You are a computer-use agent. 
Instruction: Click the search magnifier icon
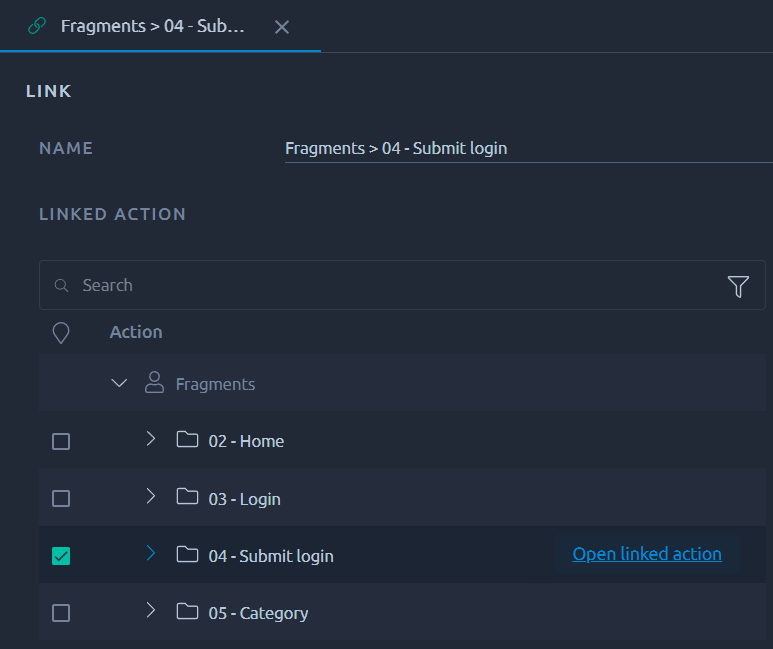(61, 285)
